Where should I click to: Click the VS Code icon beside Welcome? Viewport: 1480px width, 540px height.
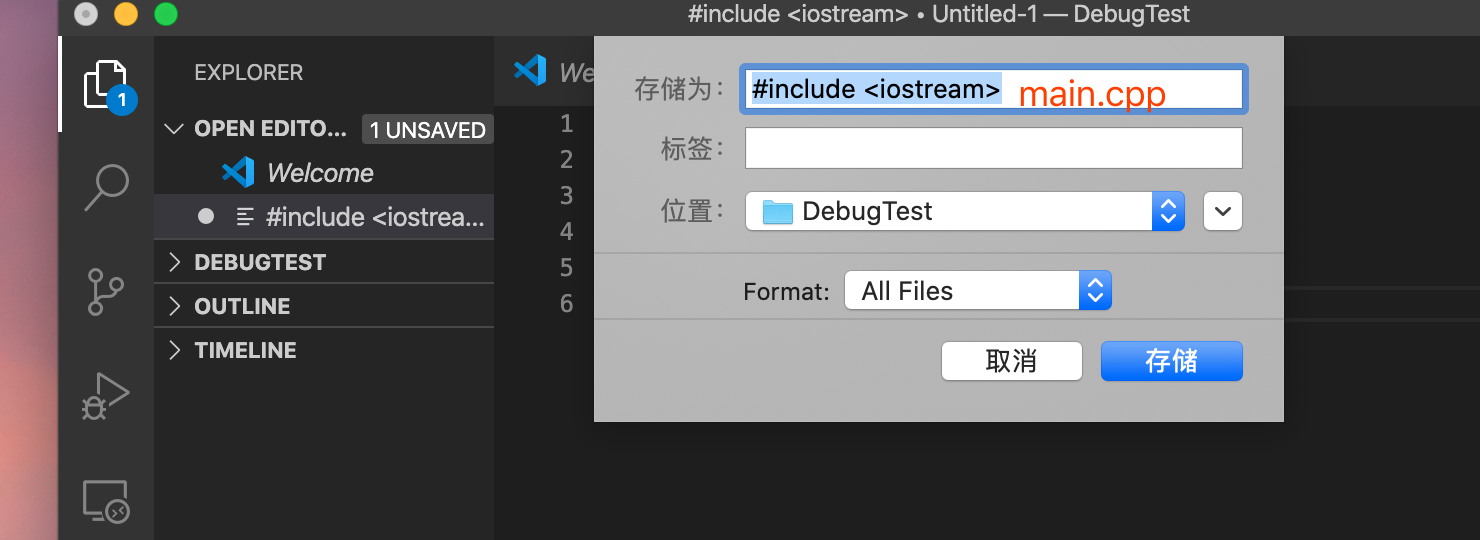tap(238, 173)
